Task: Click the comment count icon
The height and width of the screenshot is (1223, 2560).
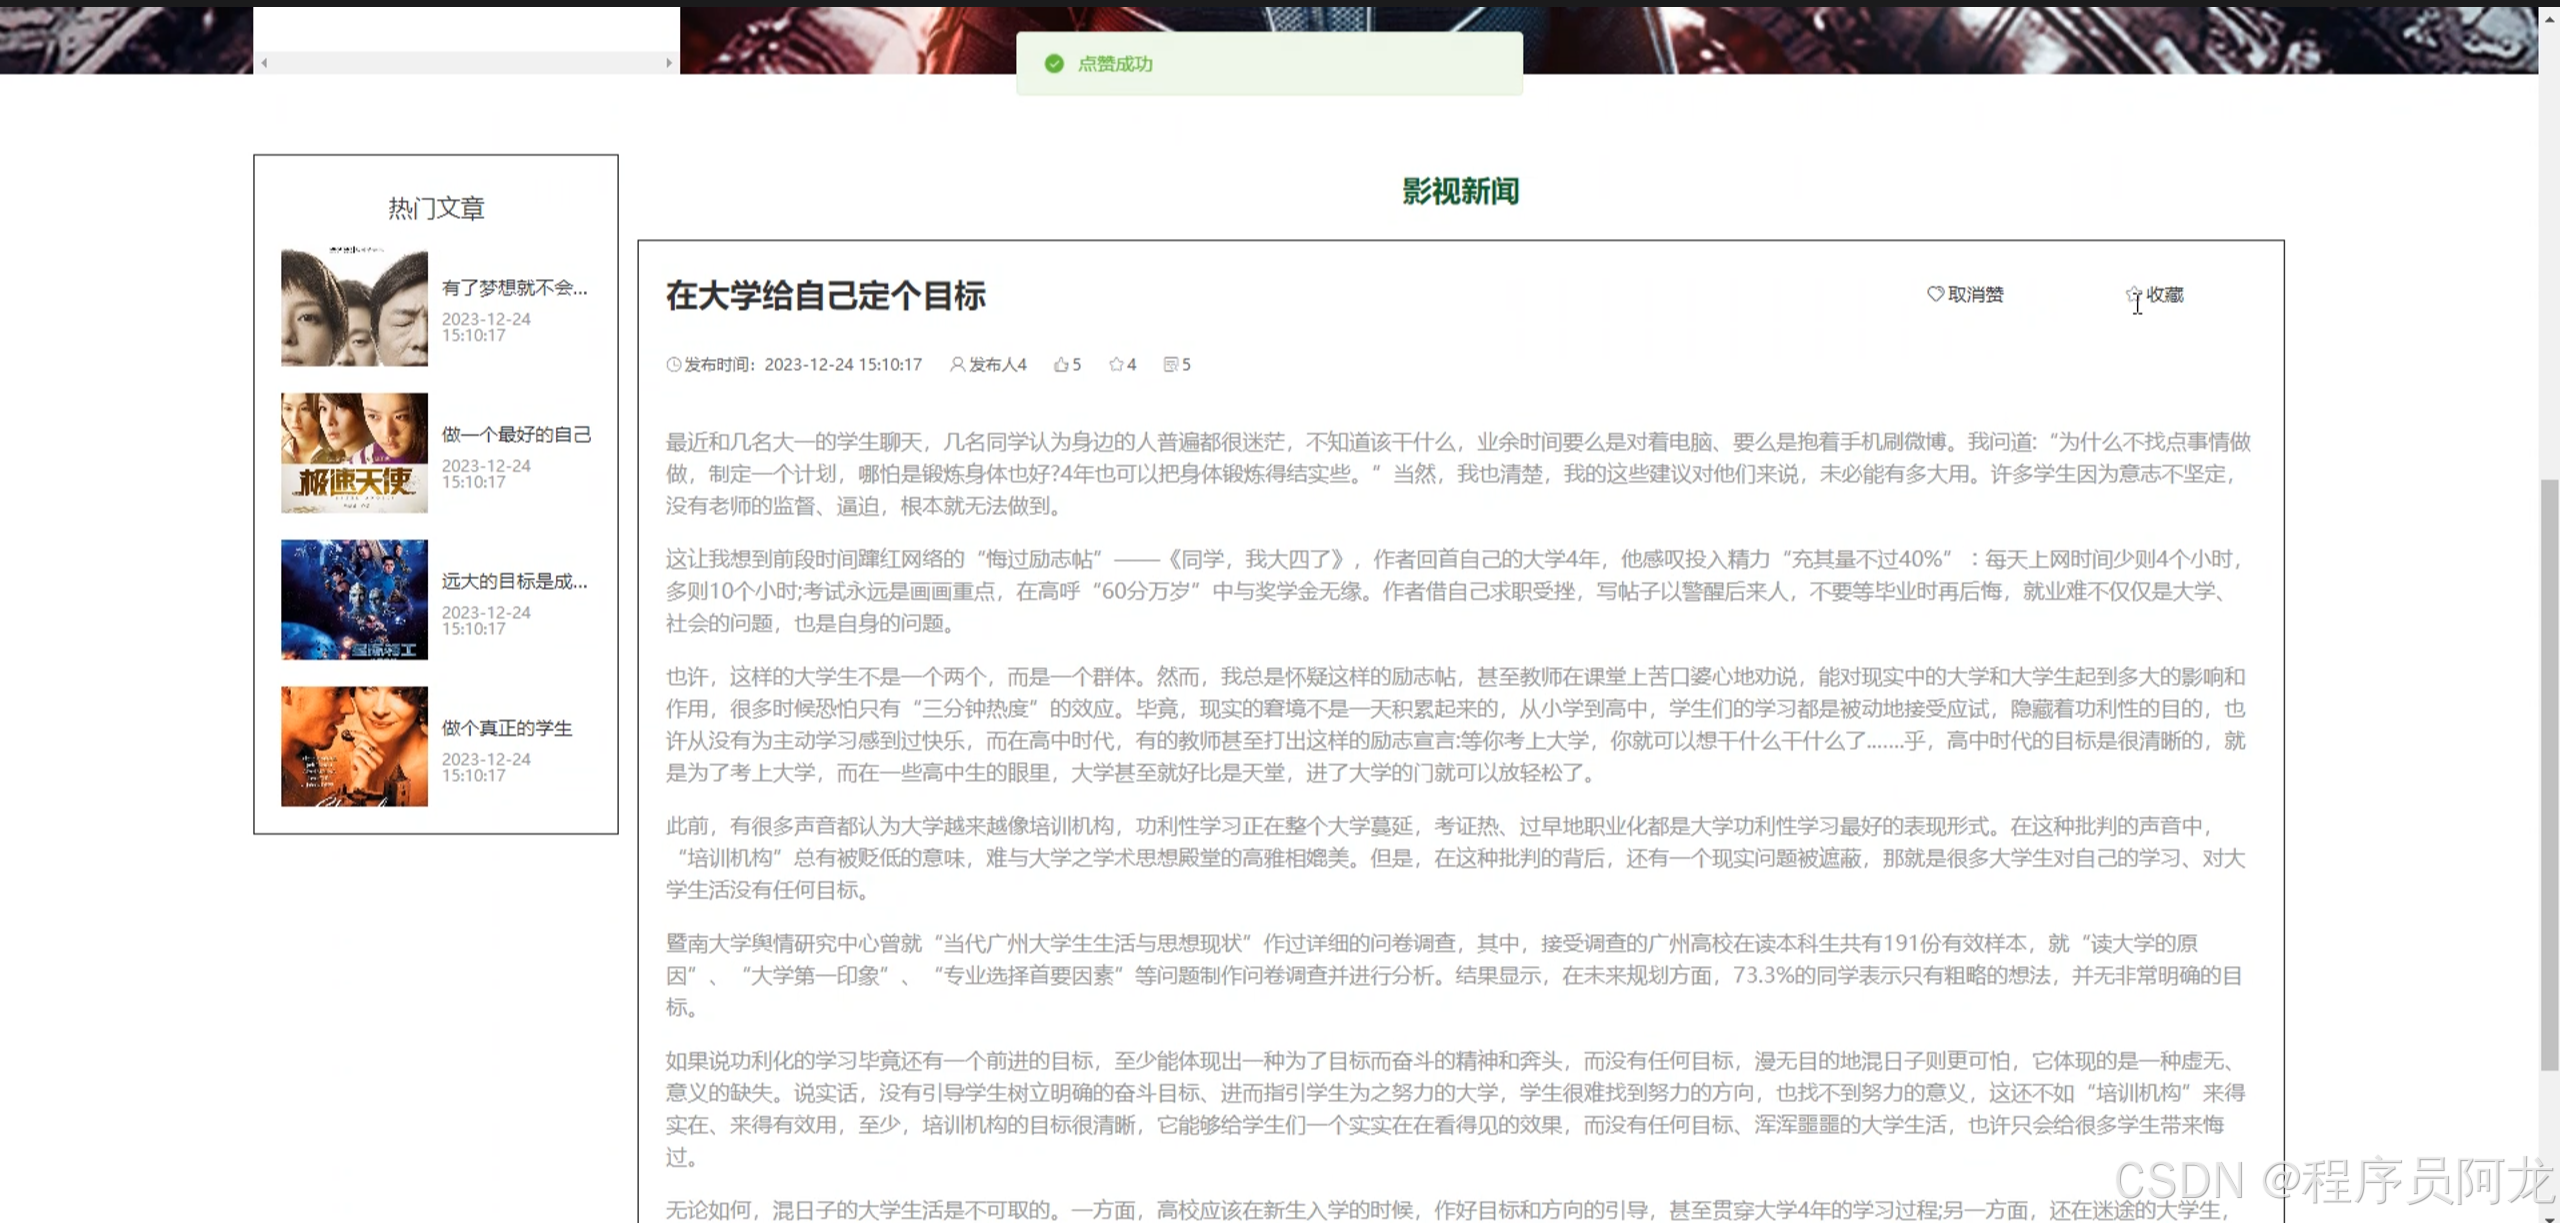Action: point(1170,365)
